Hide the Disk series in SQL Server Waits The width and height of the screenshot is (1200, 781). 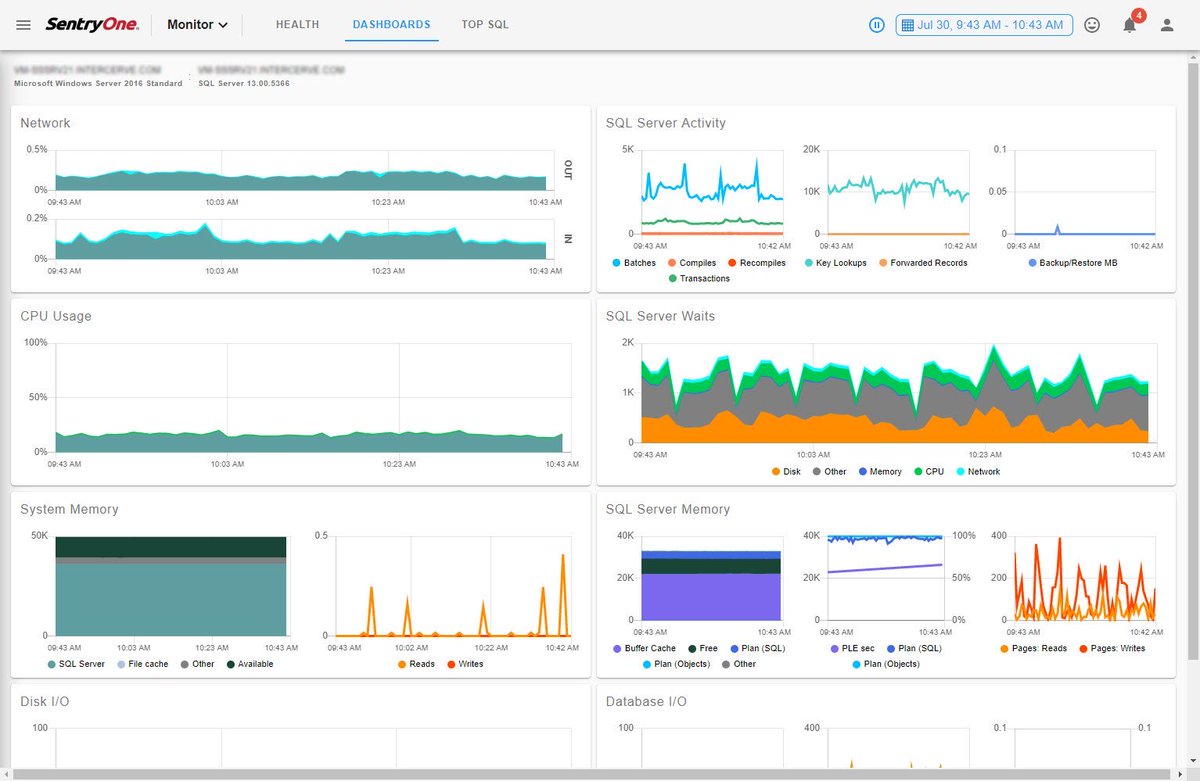pos(786,472)
